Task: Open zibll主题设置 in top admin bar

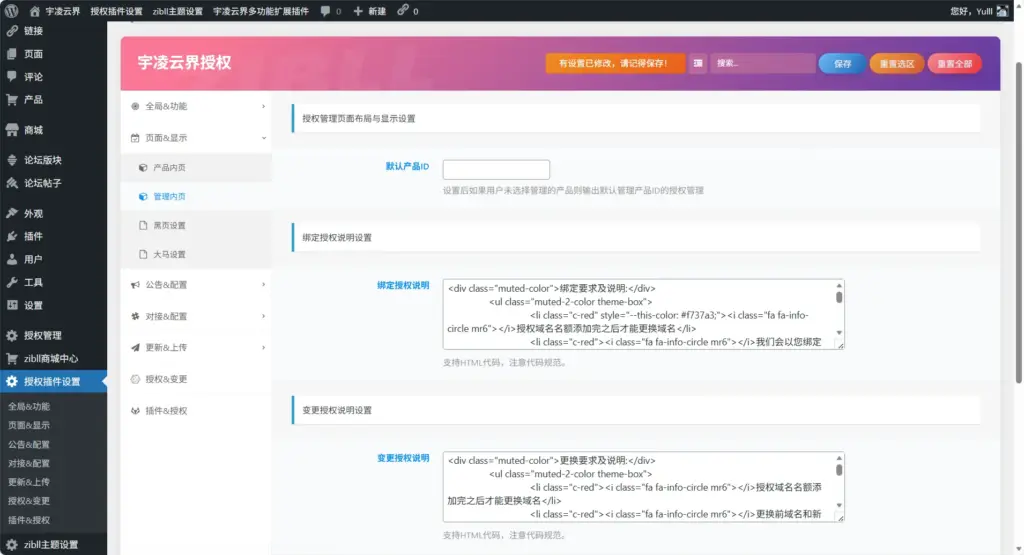Action: tap(178, 11)
